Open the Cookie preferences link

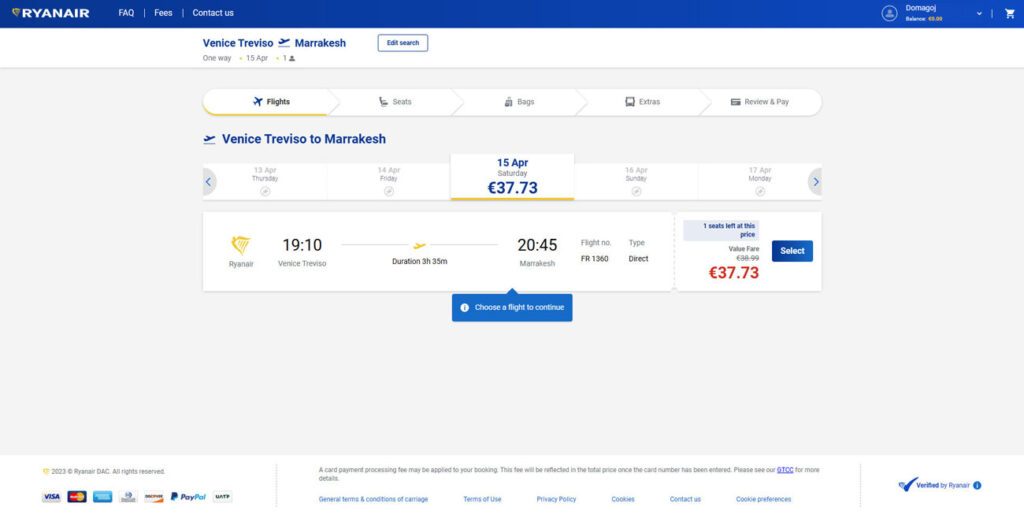[x=763, y=500]
